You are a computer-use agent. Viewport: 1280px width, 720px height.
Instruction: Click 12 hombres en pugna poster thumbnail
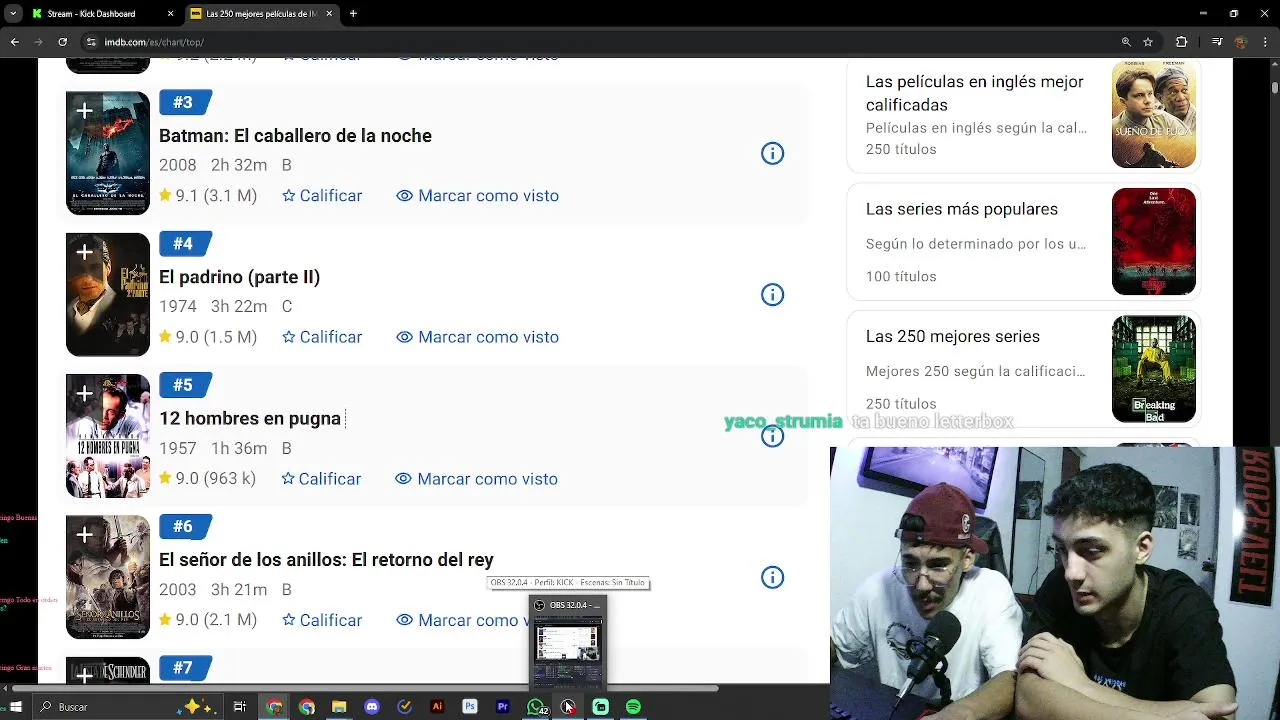click(x=108, y=436)
